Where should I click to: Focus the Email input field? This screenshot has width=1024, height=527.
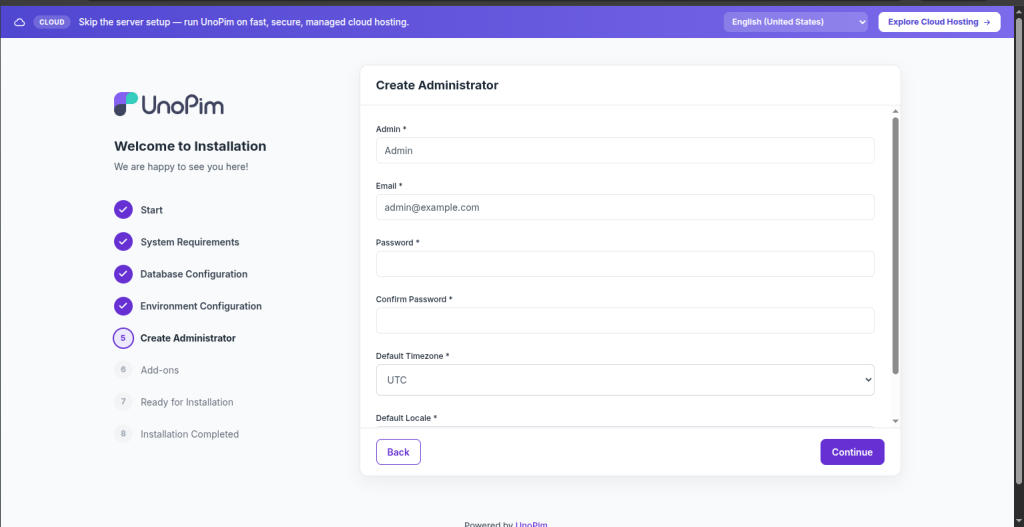pyautogui.click(x=625, y=207)
